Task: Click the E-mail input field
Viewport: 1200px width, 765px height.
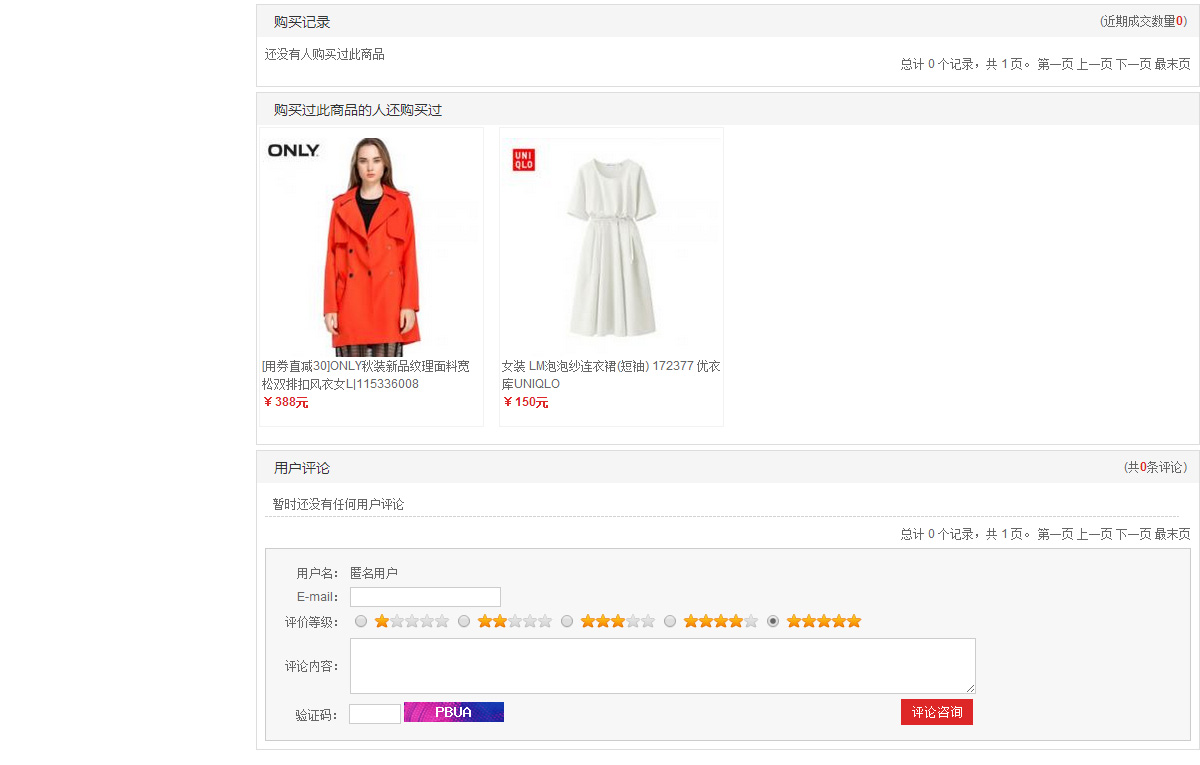Action: [425, 597]
